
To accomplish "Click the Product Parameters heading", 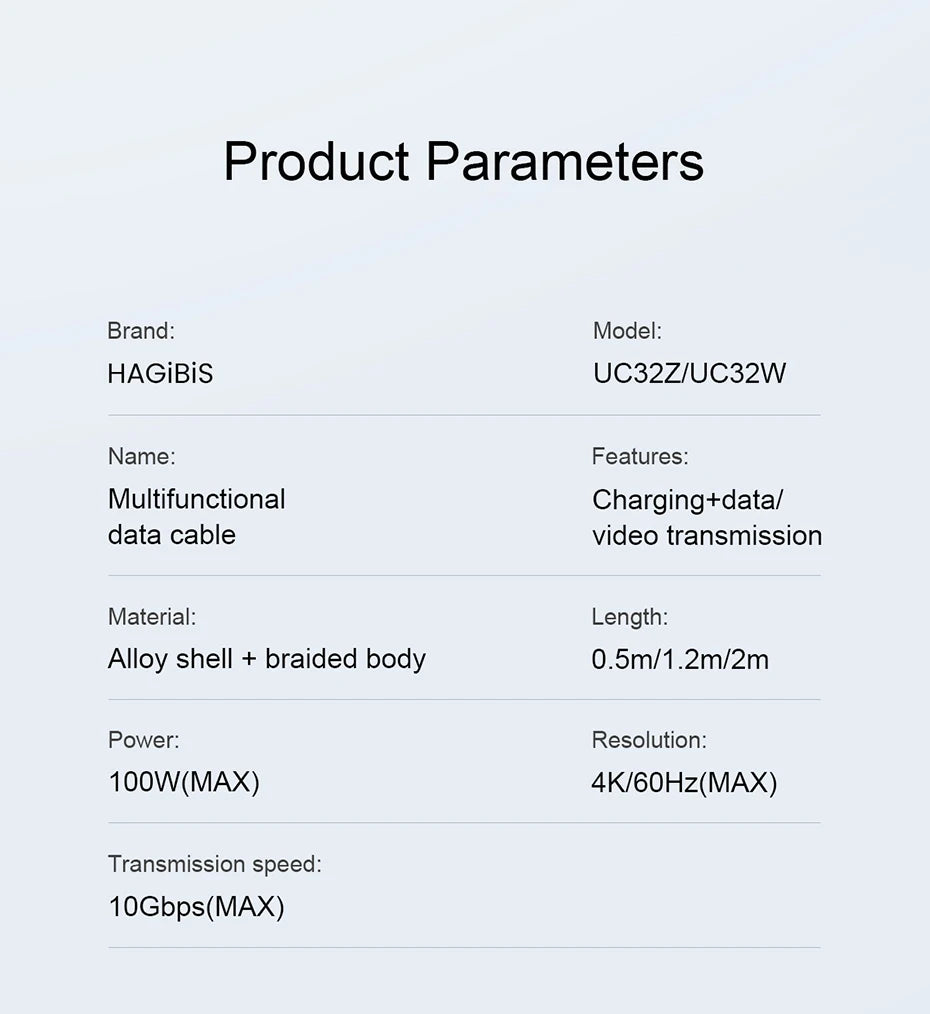I will pyautogui.click(x=463, y=162).
